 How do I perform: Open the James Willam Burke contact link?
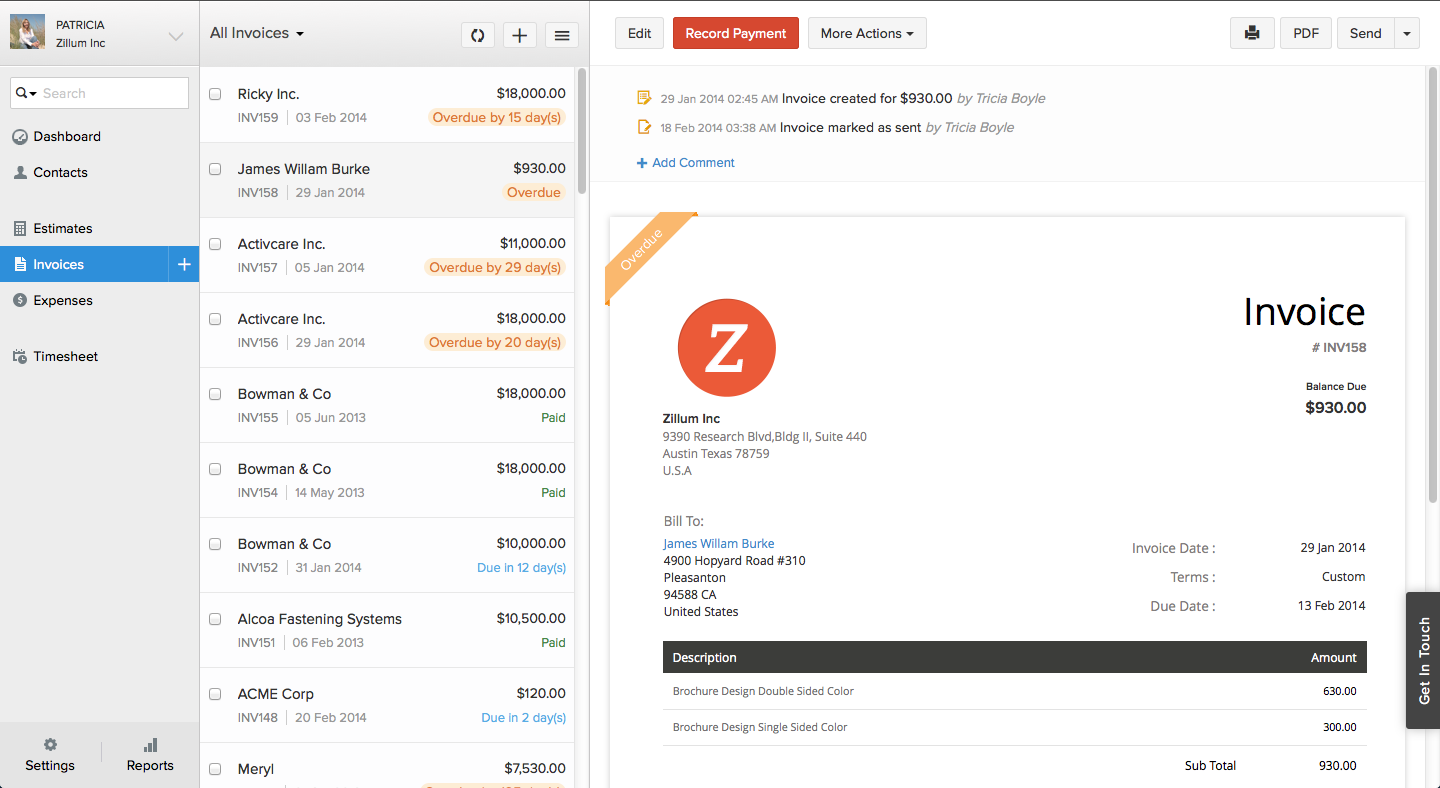[718, 543]
